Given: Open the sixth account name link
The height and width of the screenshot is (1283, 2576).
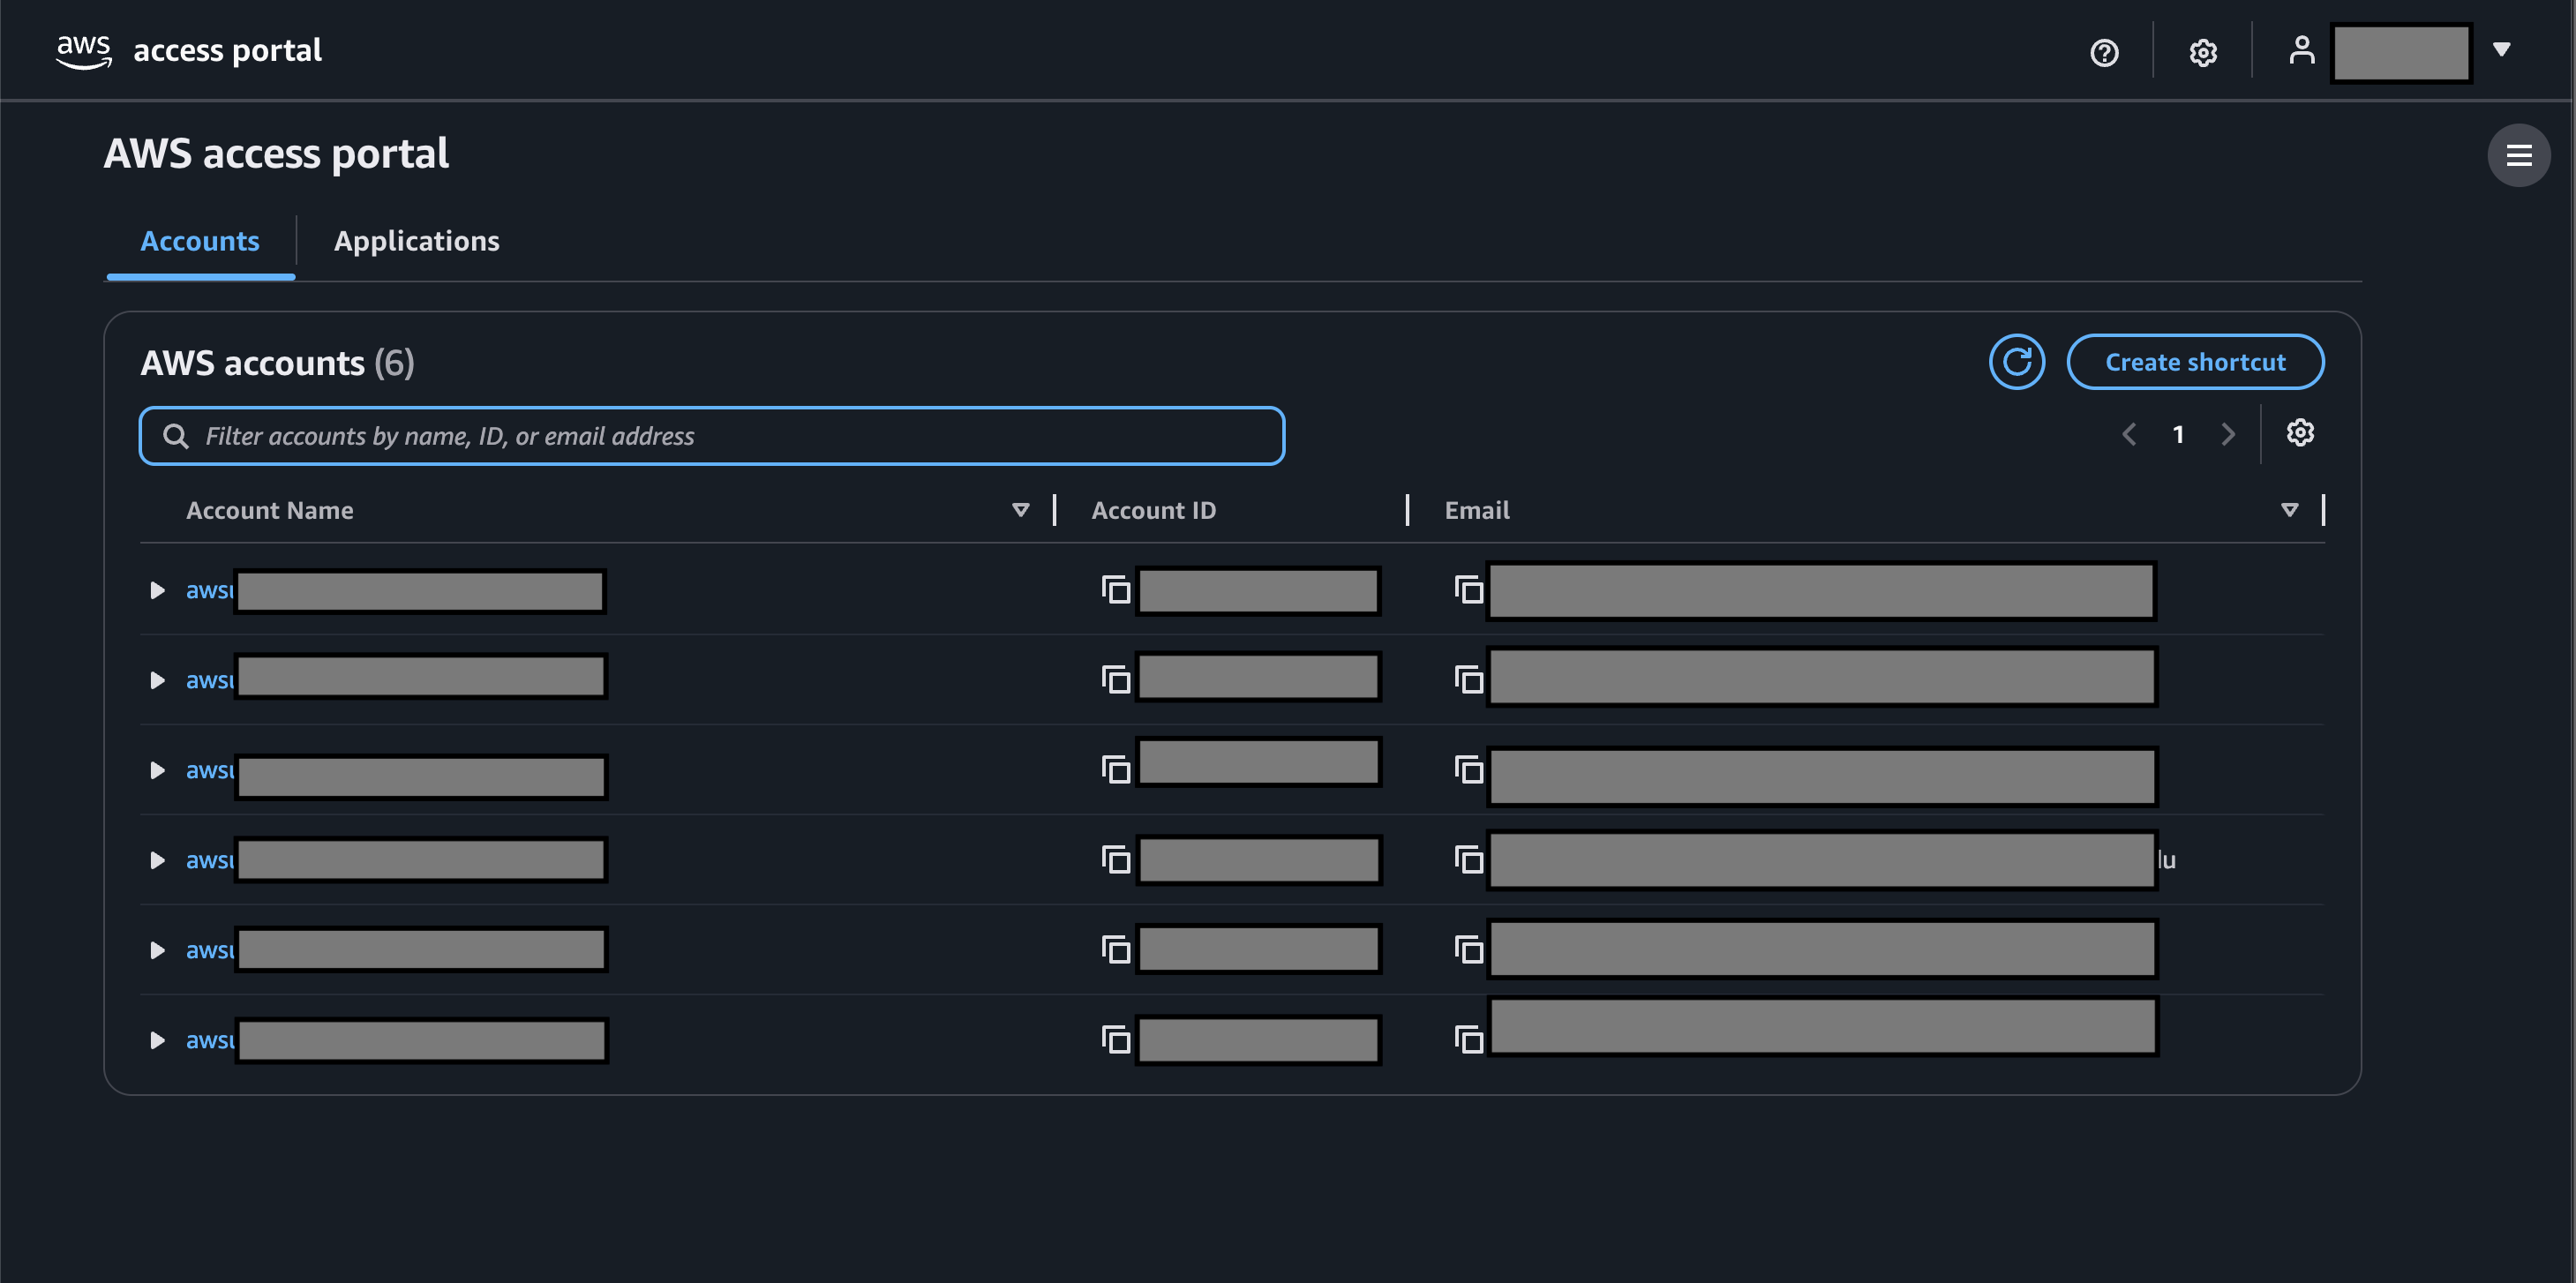Looking at the screenshot, I should click(395, 1040).
